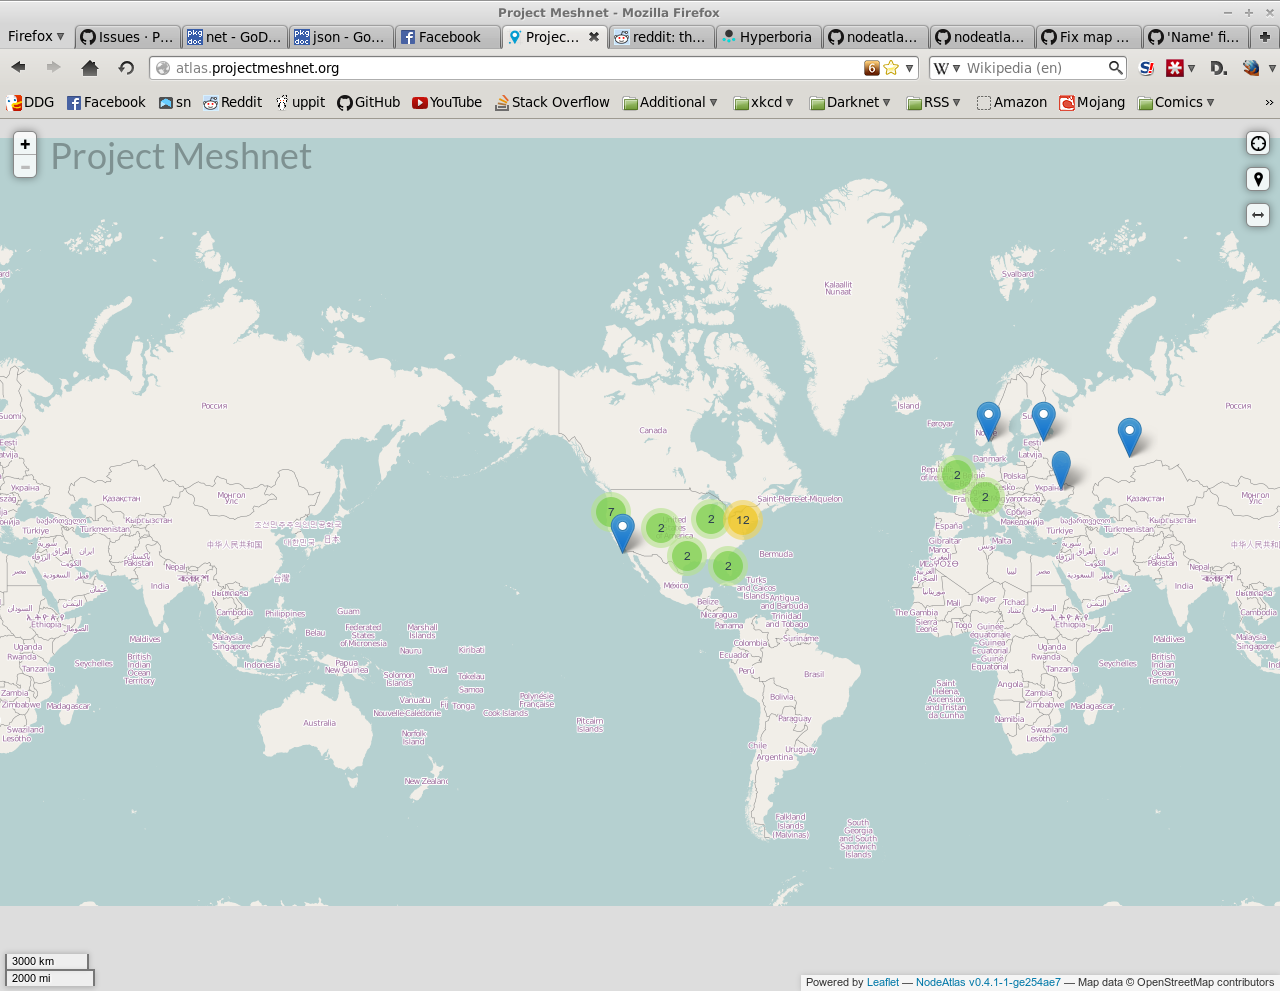Open the browser home page

tap(90, 67)
